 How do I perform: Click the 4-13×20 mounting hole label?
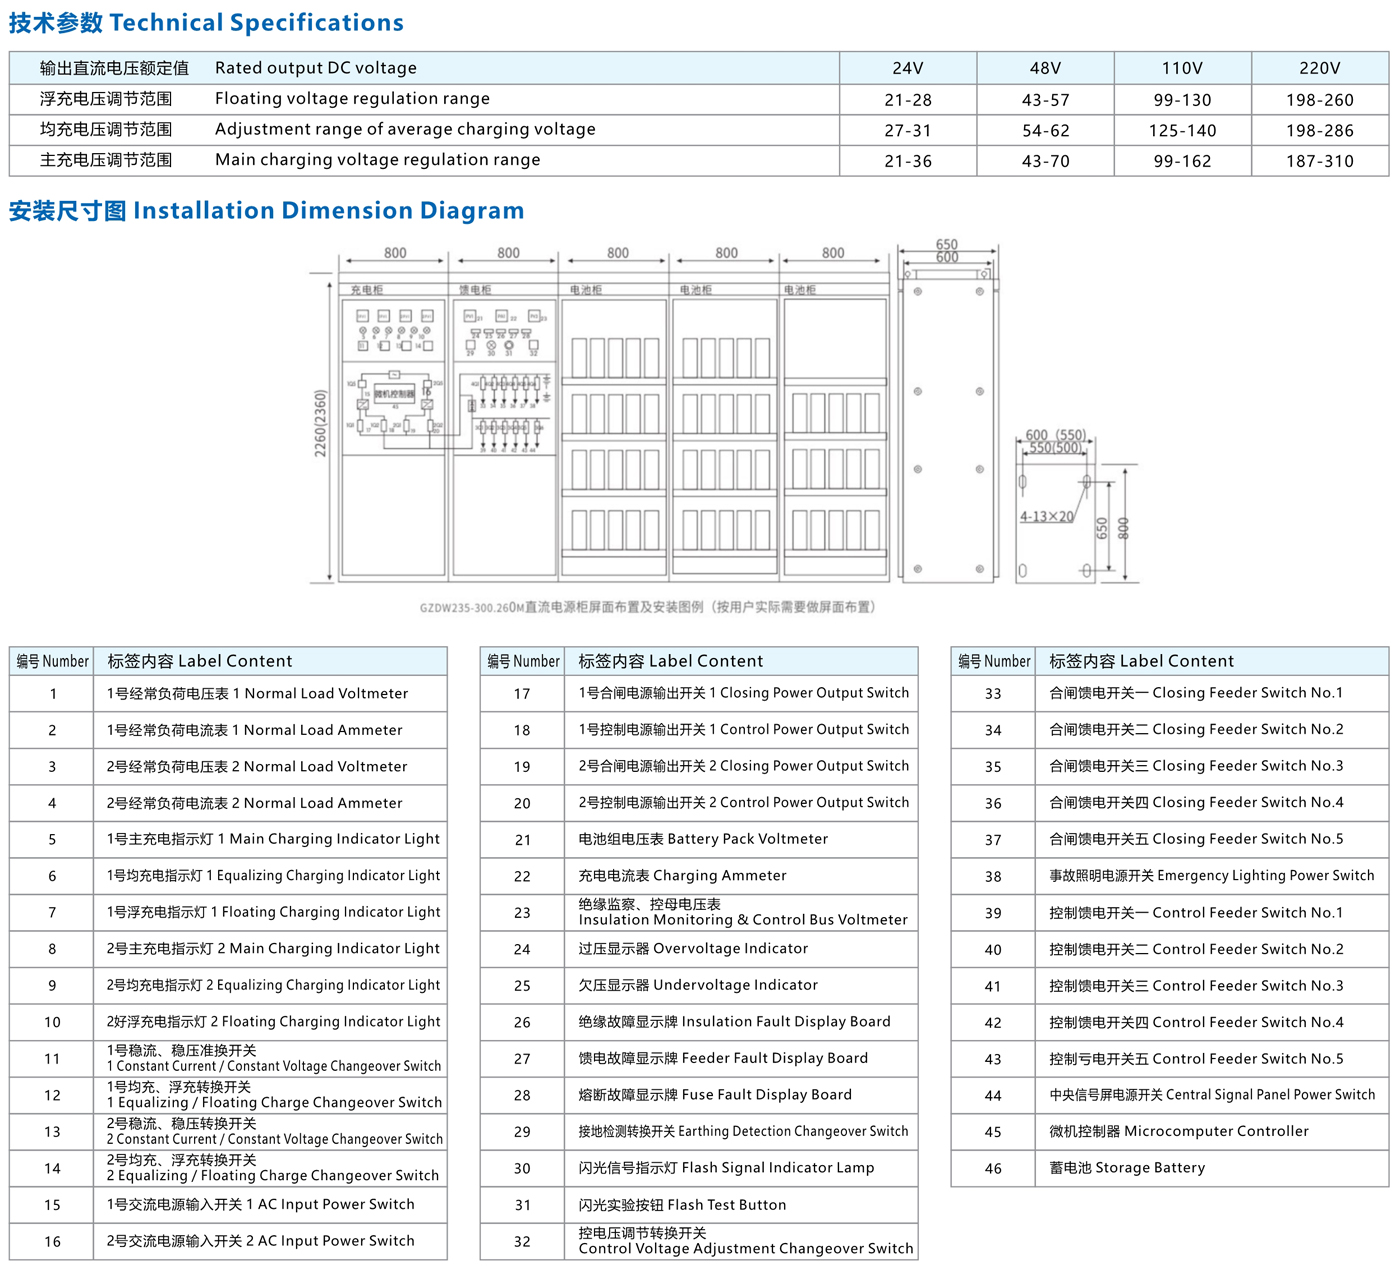click(x=1046, y=517)
